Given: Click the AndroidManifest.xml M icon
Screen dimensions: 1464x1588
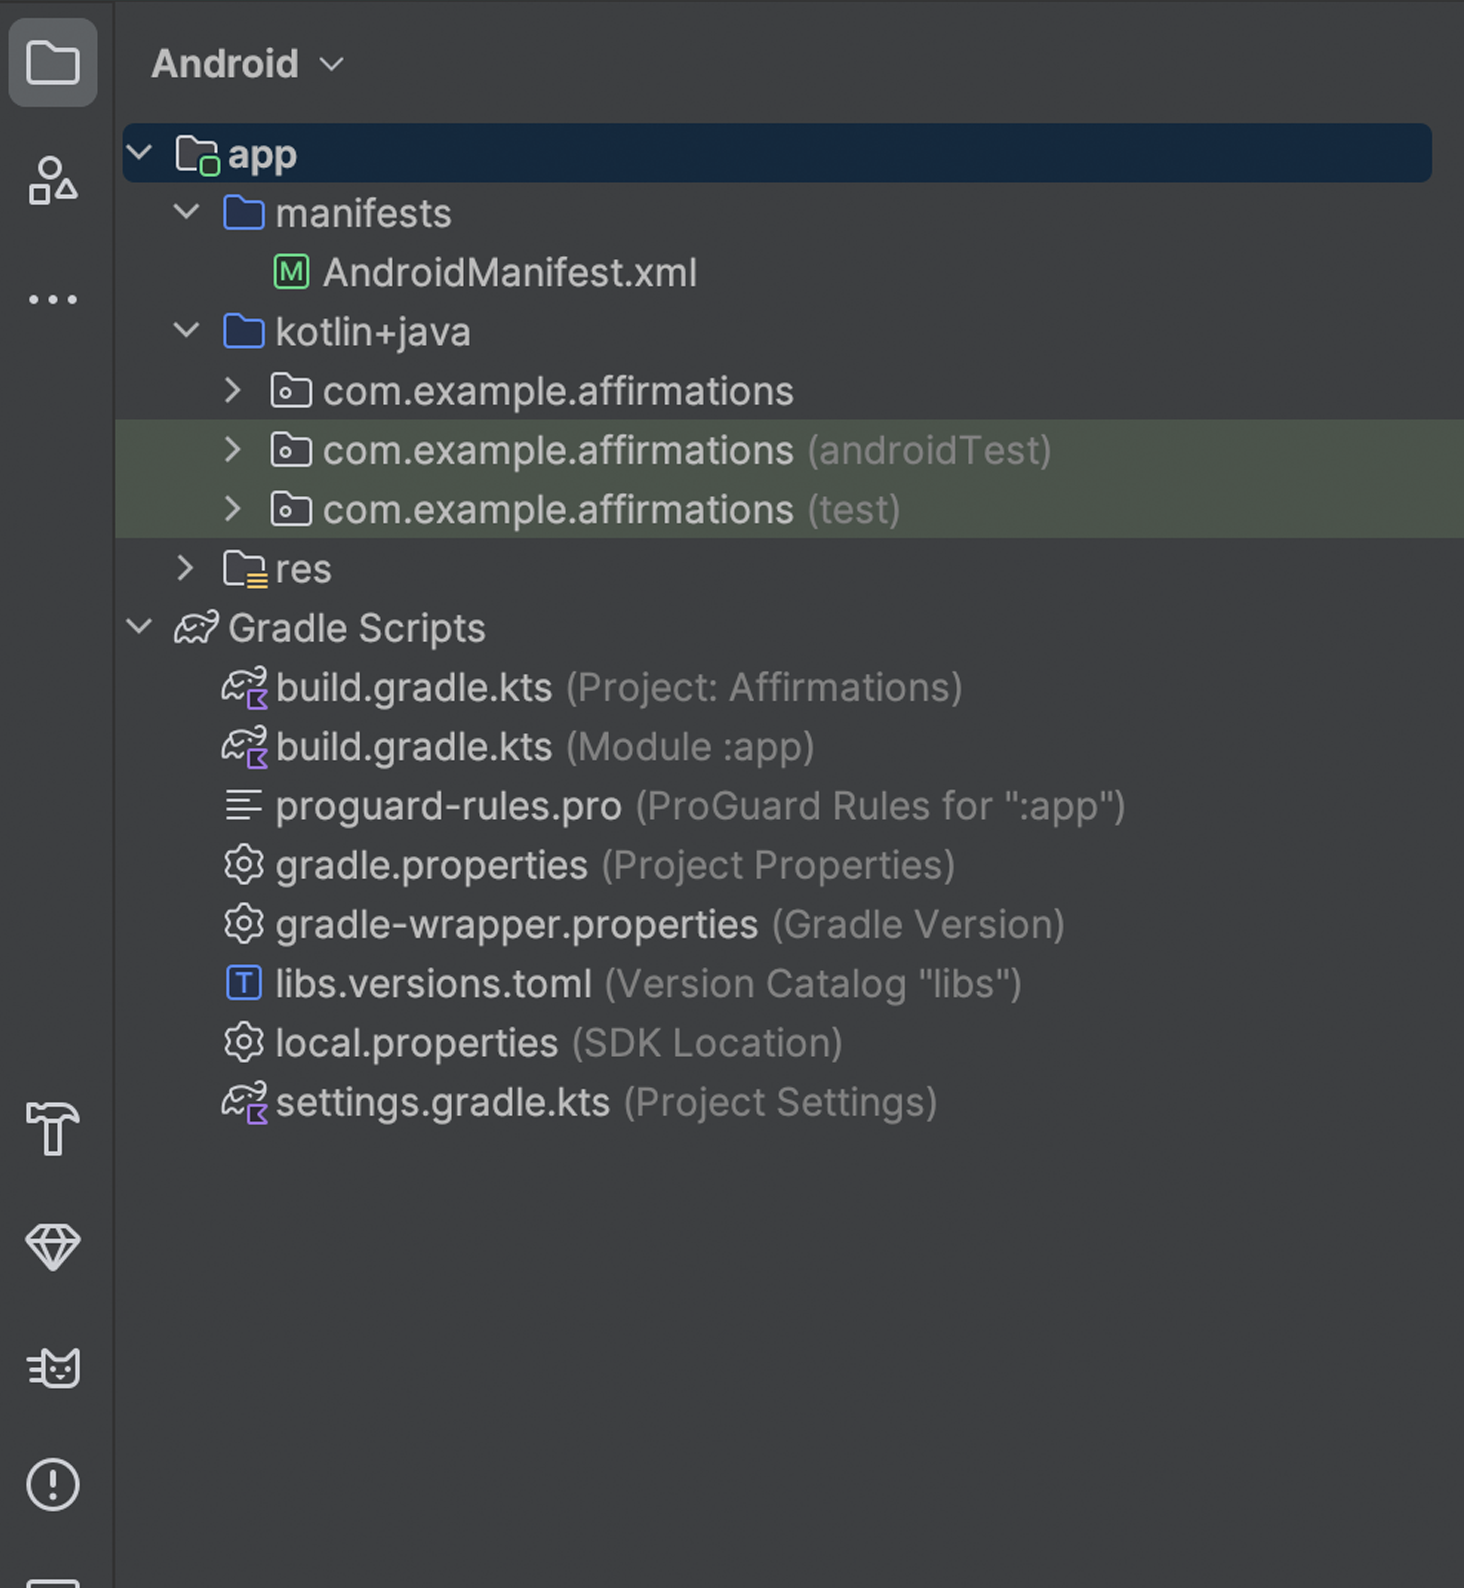Looking at the screenshot, I should point(291,272).
